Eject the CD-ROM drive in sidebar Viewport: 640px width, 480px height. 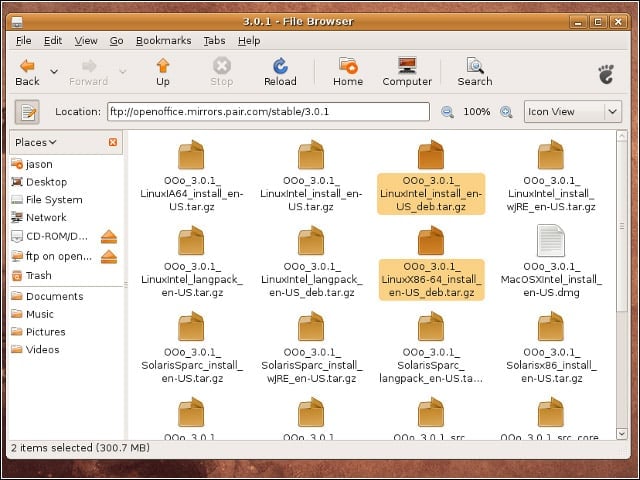109,237
